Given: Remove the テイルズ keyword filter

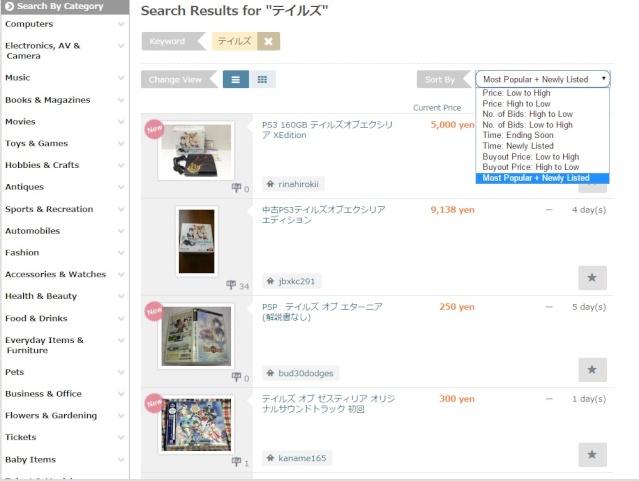Looking at the screenshot, I should point(267,41).
